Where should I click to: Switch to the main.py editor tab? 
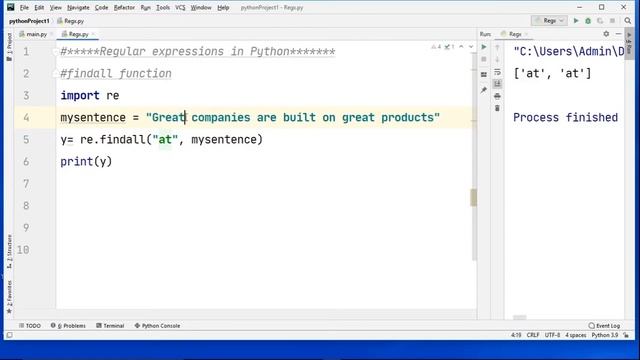[x=36, y=34]
